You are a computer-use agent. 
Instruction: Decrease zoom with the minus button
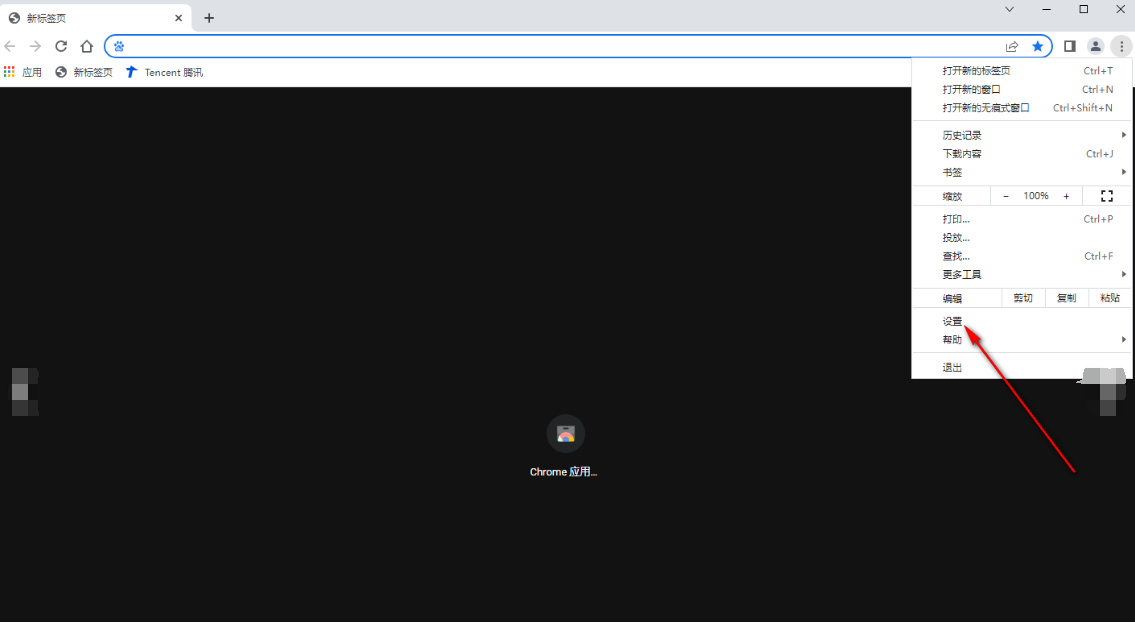[x=1006, y=196]
